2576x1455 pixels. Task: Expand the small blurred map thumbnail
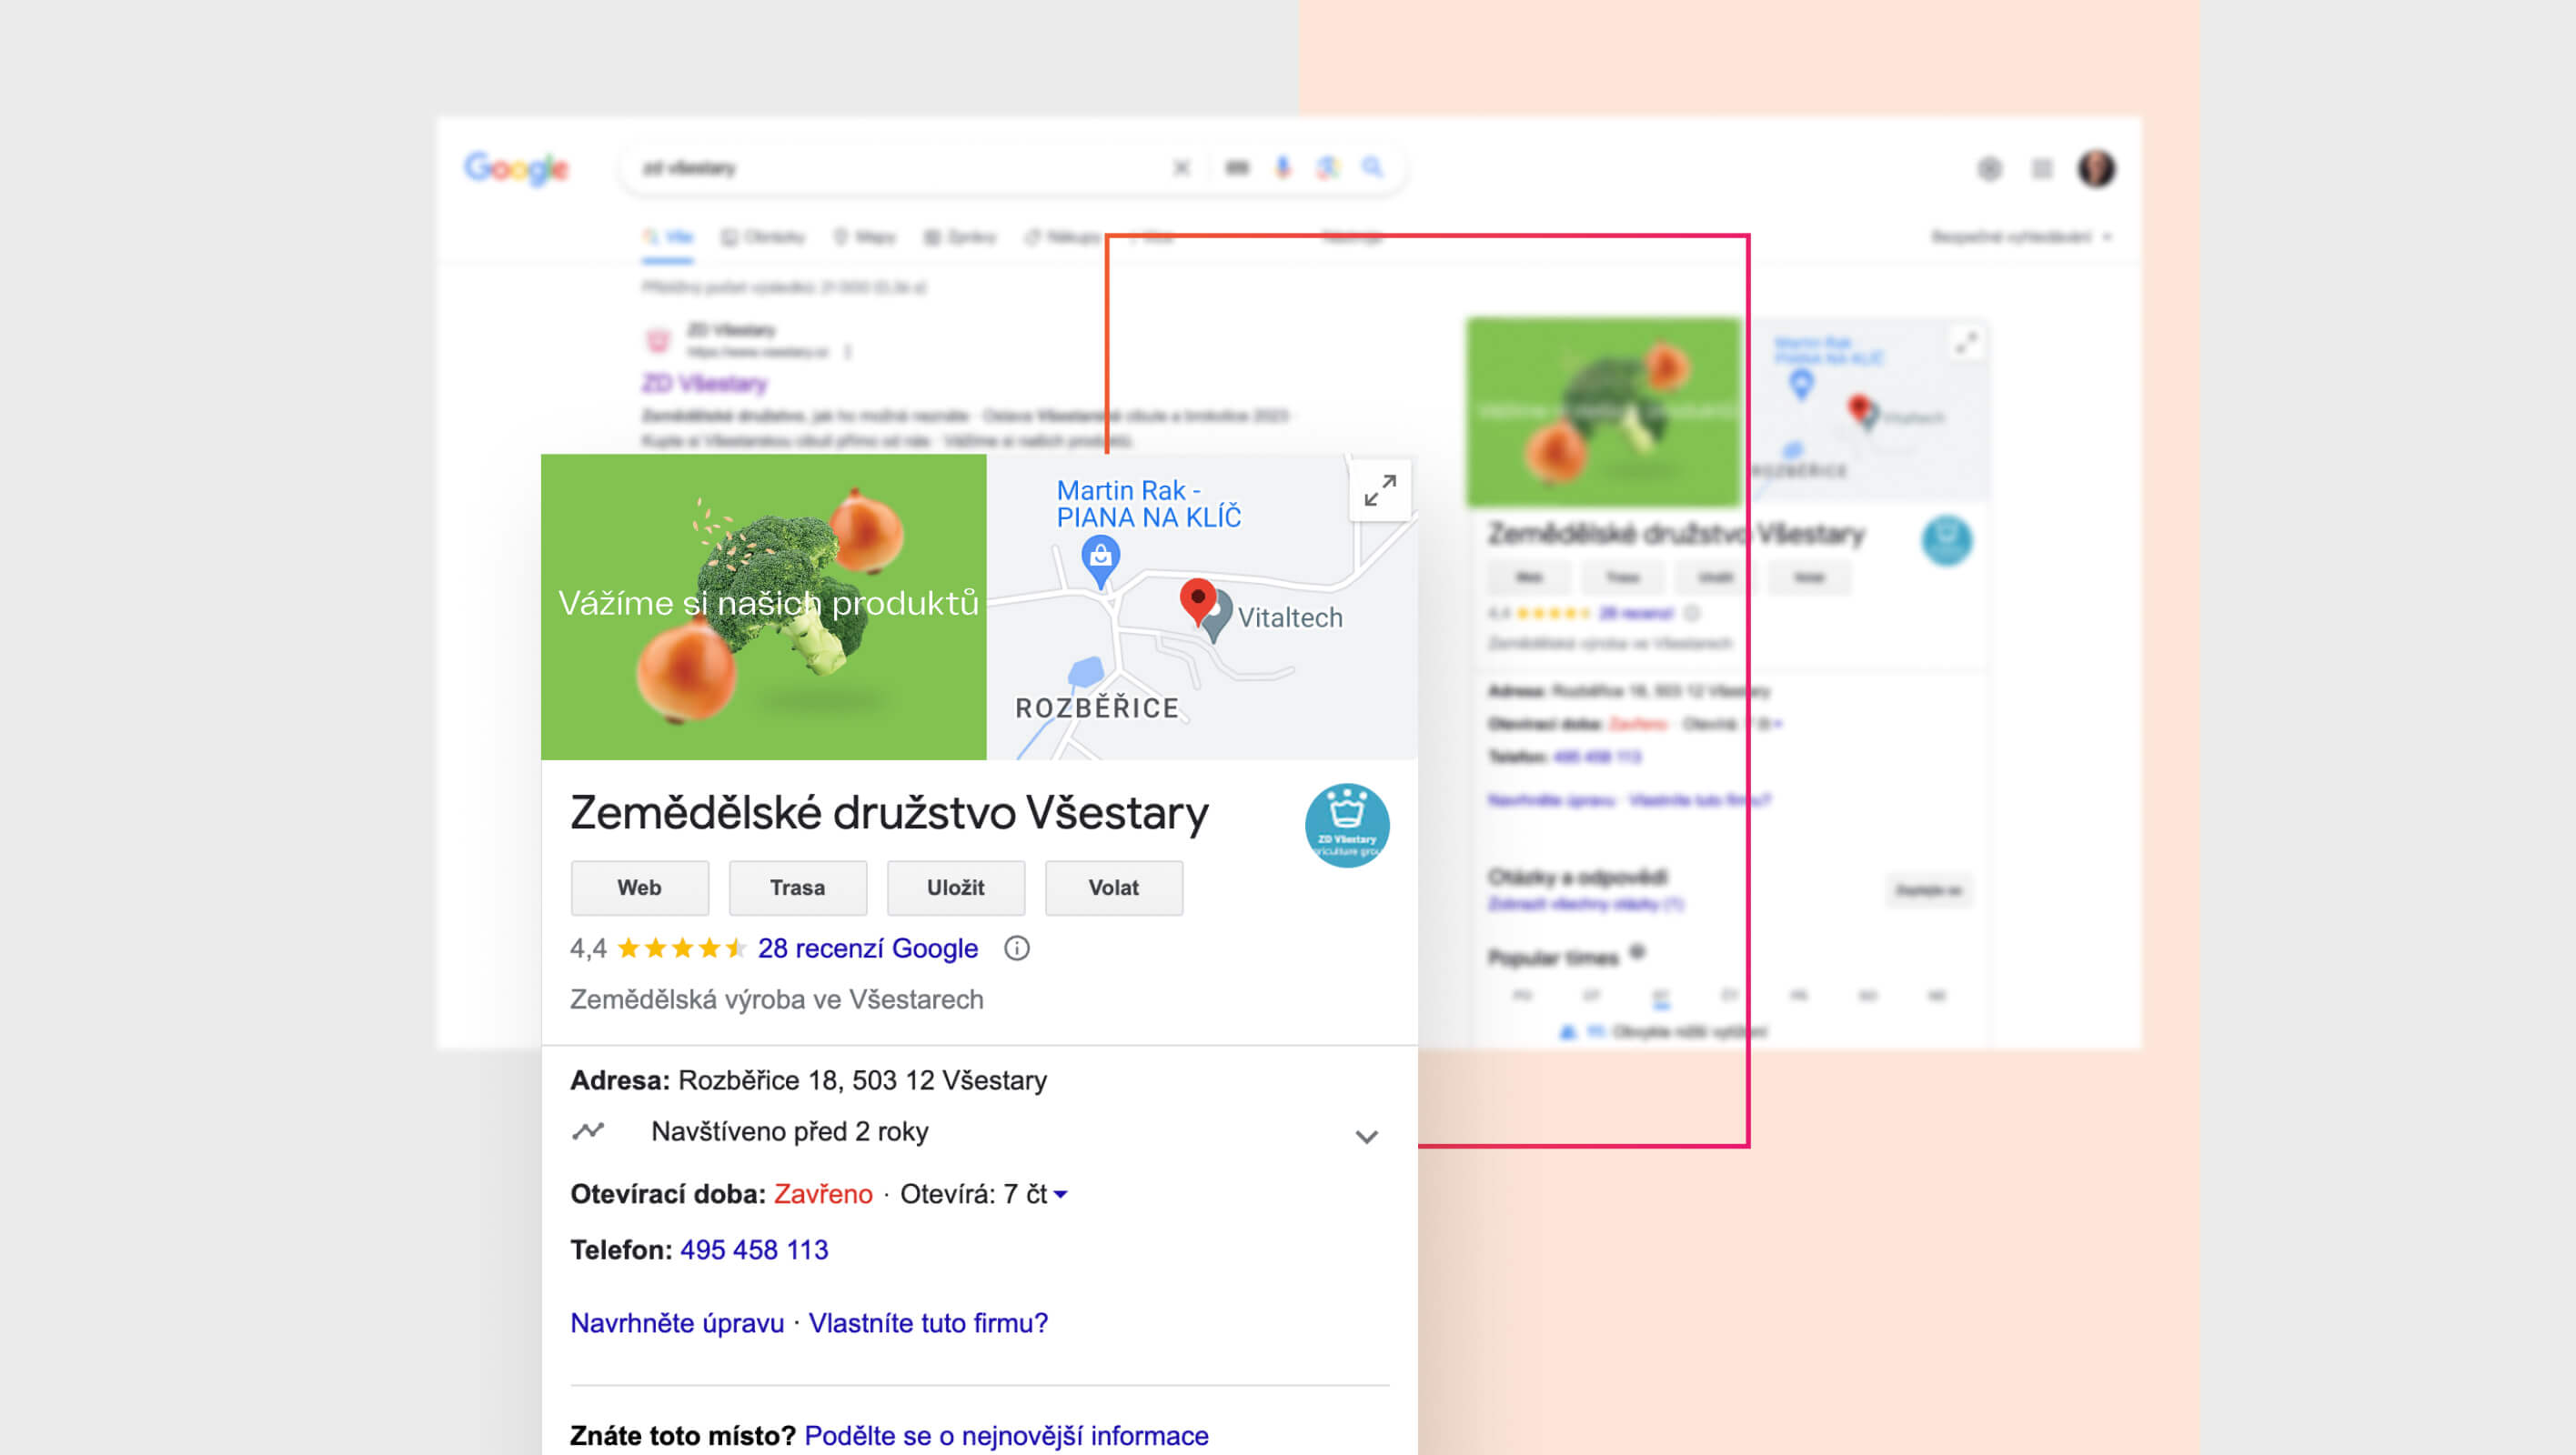tap(1966, 343)
